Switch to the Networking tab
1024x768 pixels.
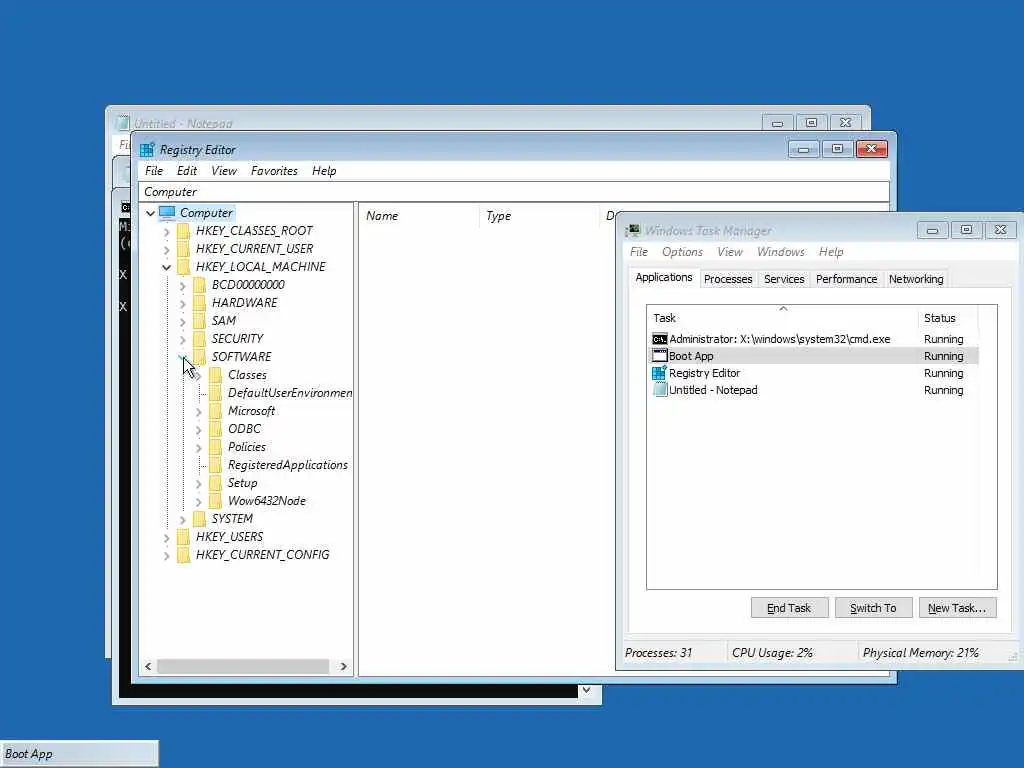[916, 279]
